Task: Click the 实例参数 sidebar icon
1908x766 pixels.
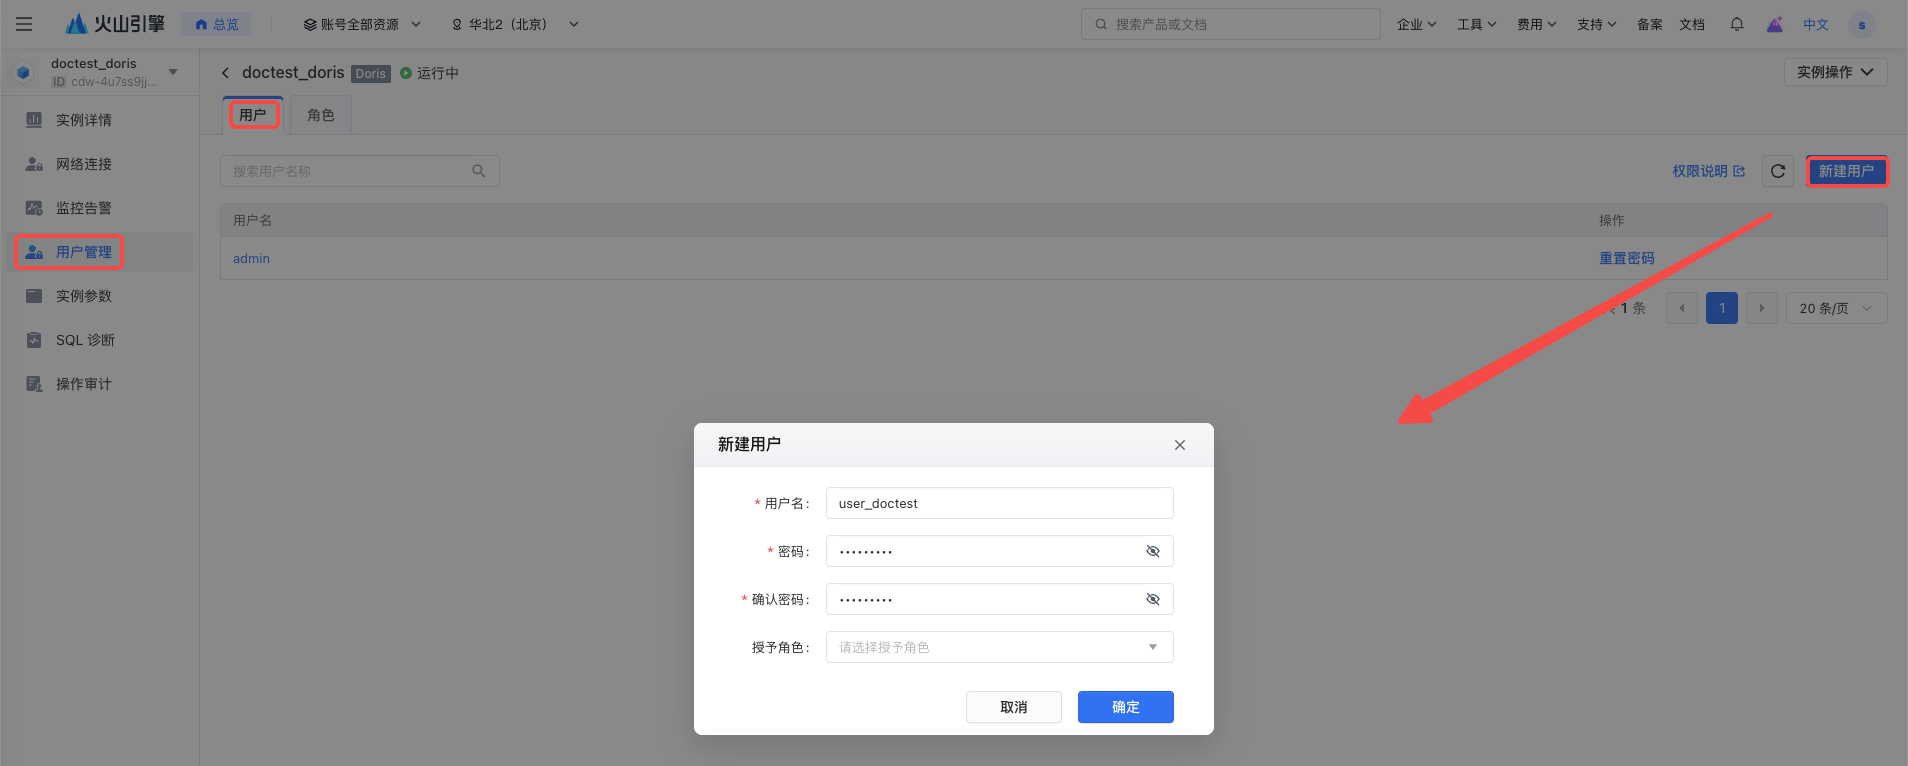Action: pyautogui.click(x=34, y=296)
